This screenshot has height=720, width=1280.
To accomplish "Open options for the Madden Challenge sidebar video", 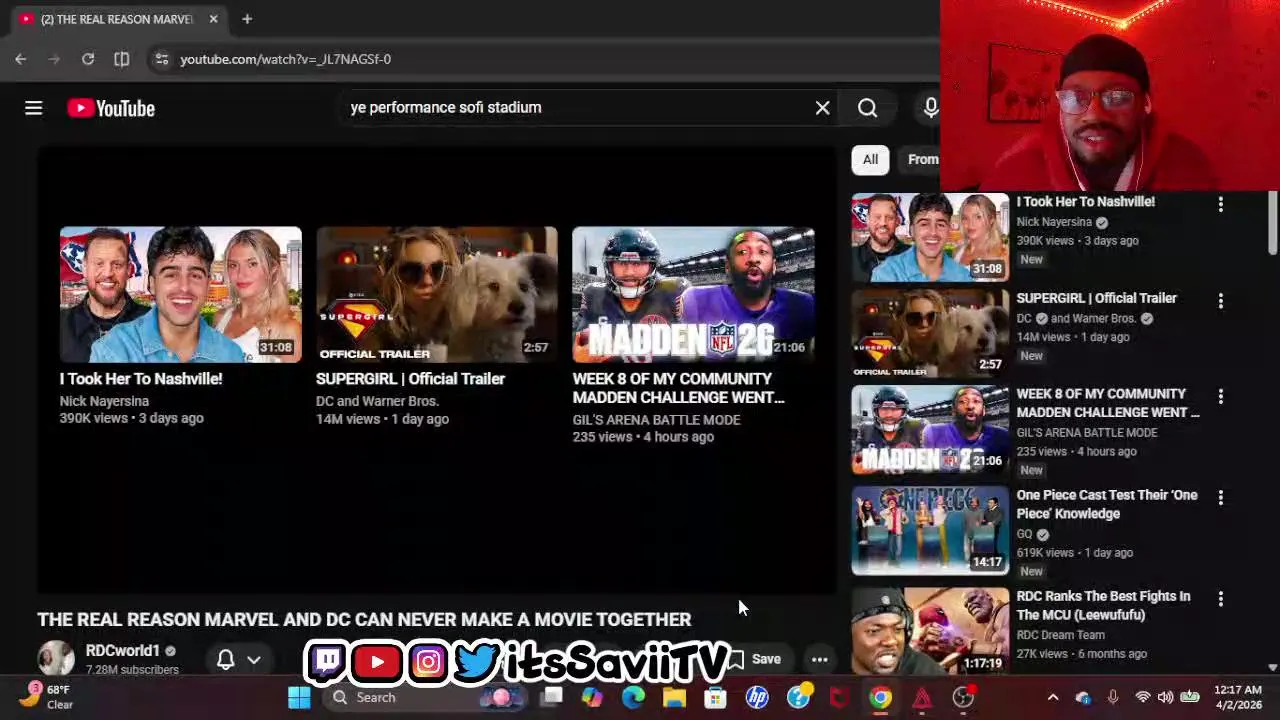I will 1220,397.
